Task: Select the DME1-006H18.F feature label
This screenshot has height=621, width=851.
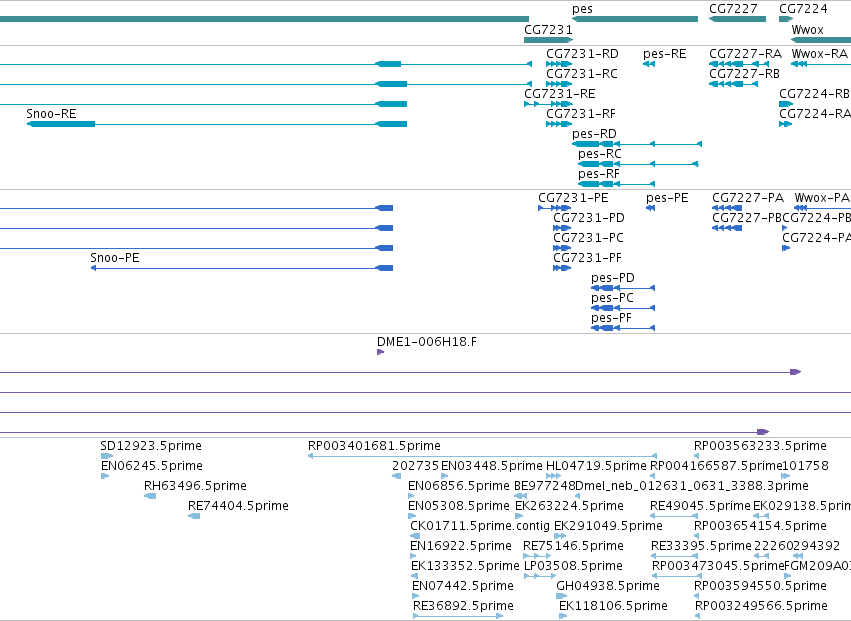Action: (x=427, y=343)
